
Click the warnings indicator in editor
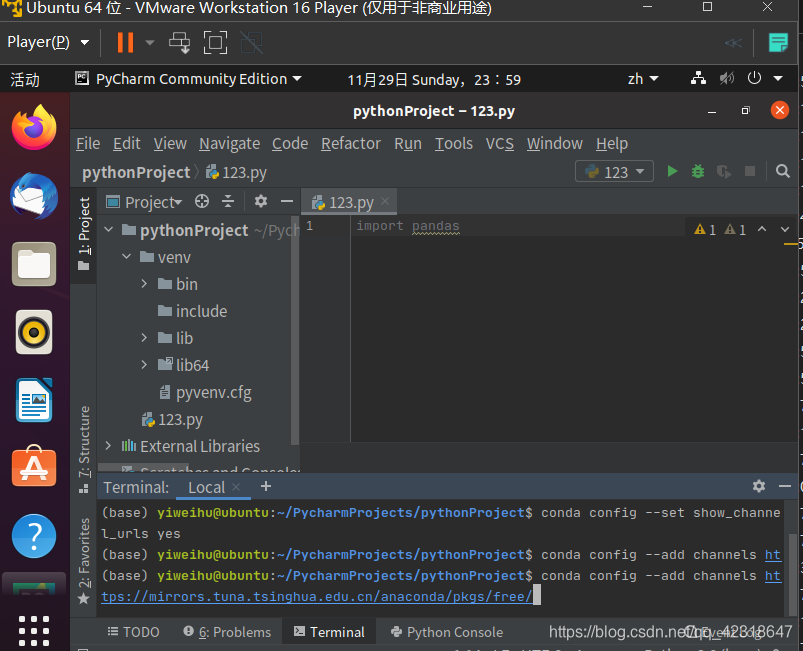tap(720, 229)
